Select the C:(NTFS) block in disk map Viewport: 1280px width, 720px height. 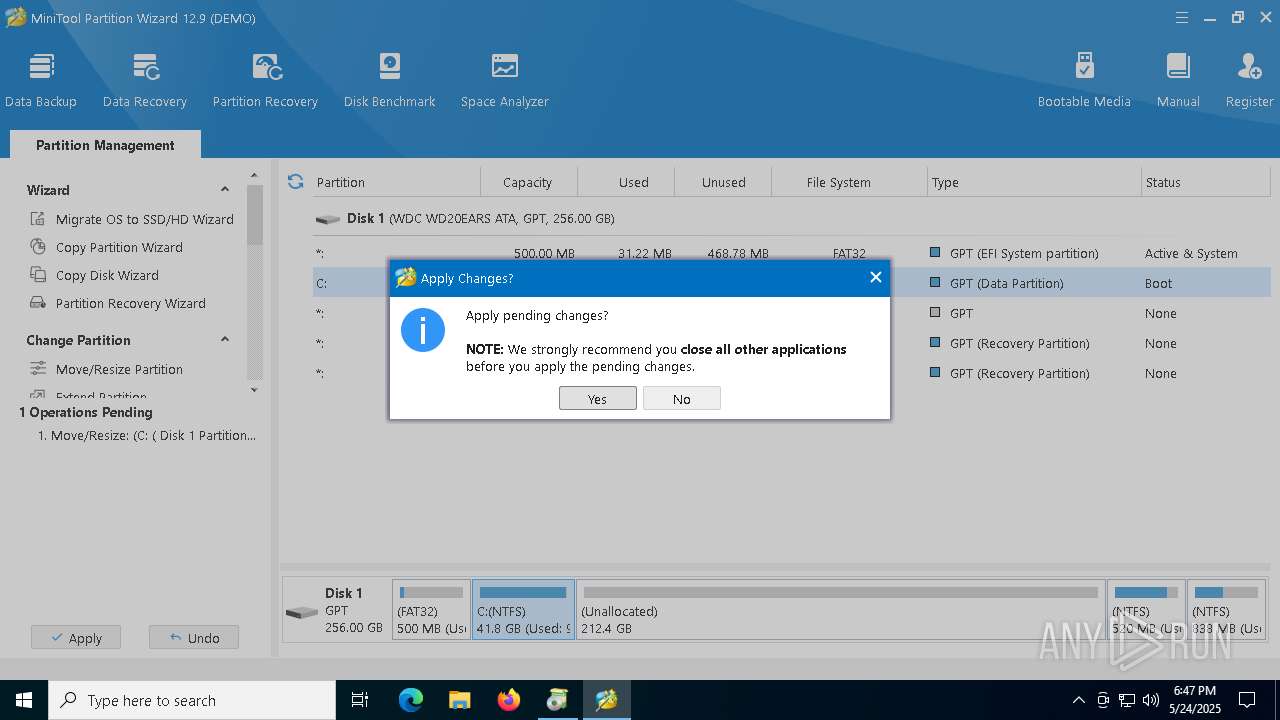pyautogui.click(x=523, y=610)
